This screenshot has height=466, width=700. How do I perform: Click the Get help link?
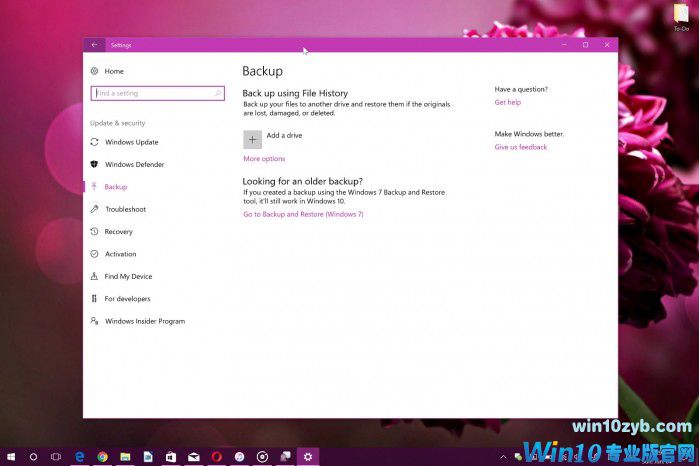(508, 102)
